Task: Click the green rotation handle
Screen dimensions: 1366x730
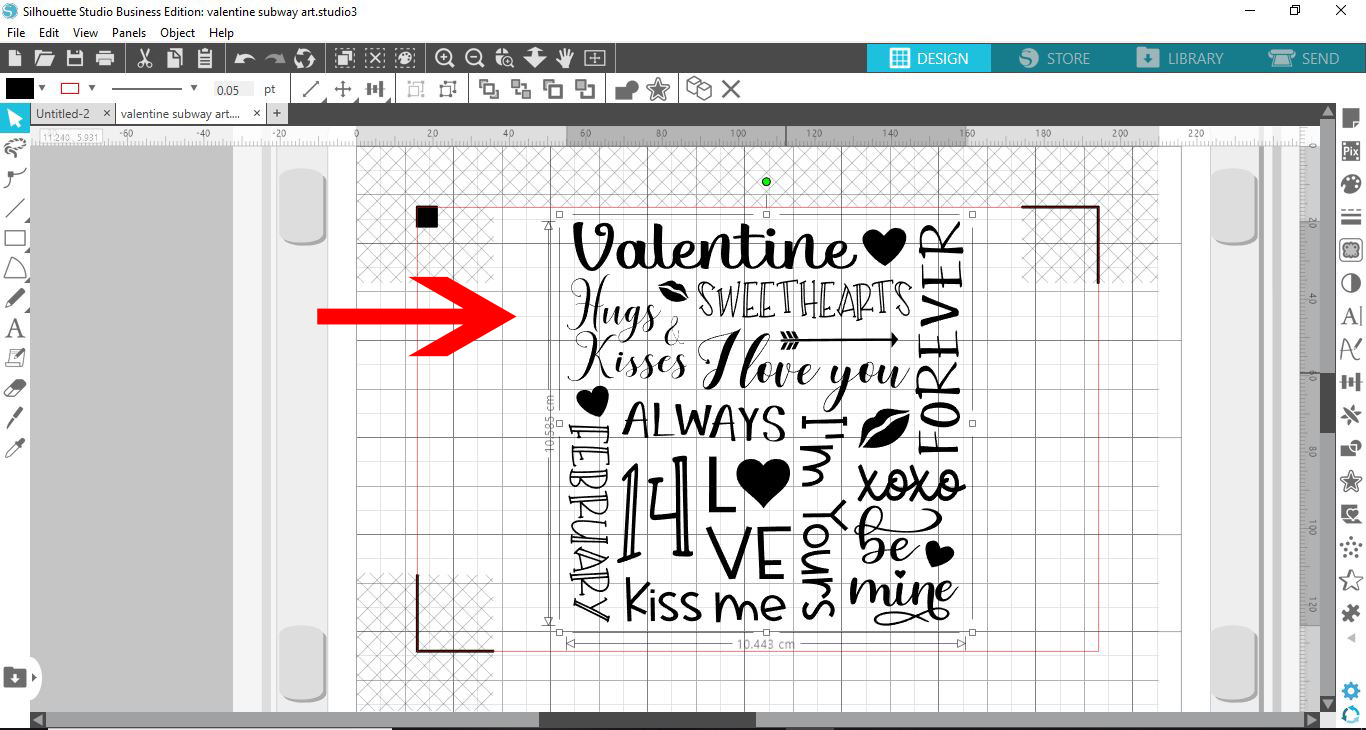Action: [x=766, y=182]
